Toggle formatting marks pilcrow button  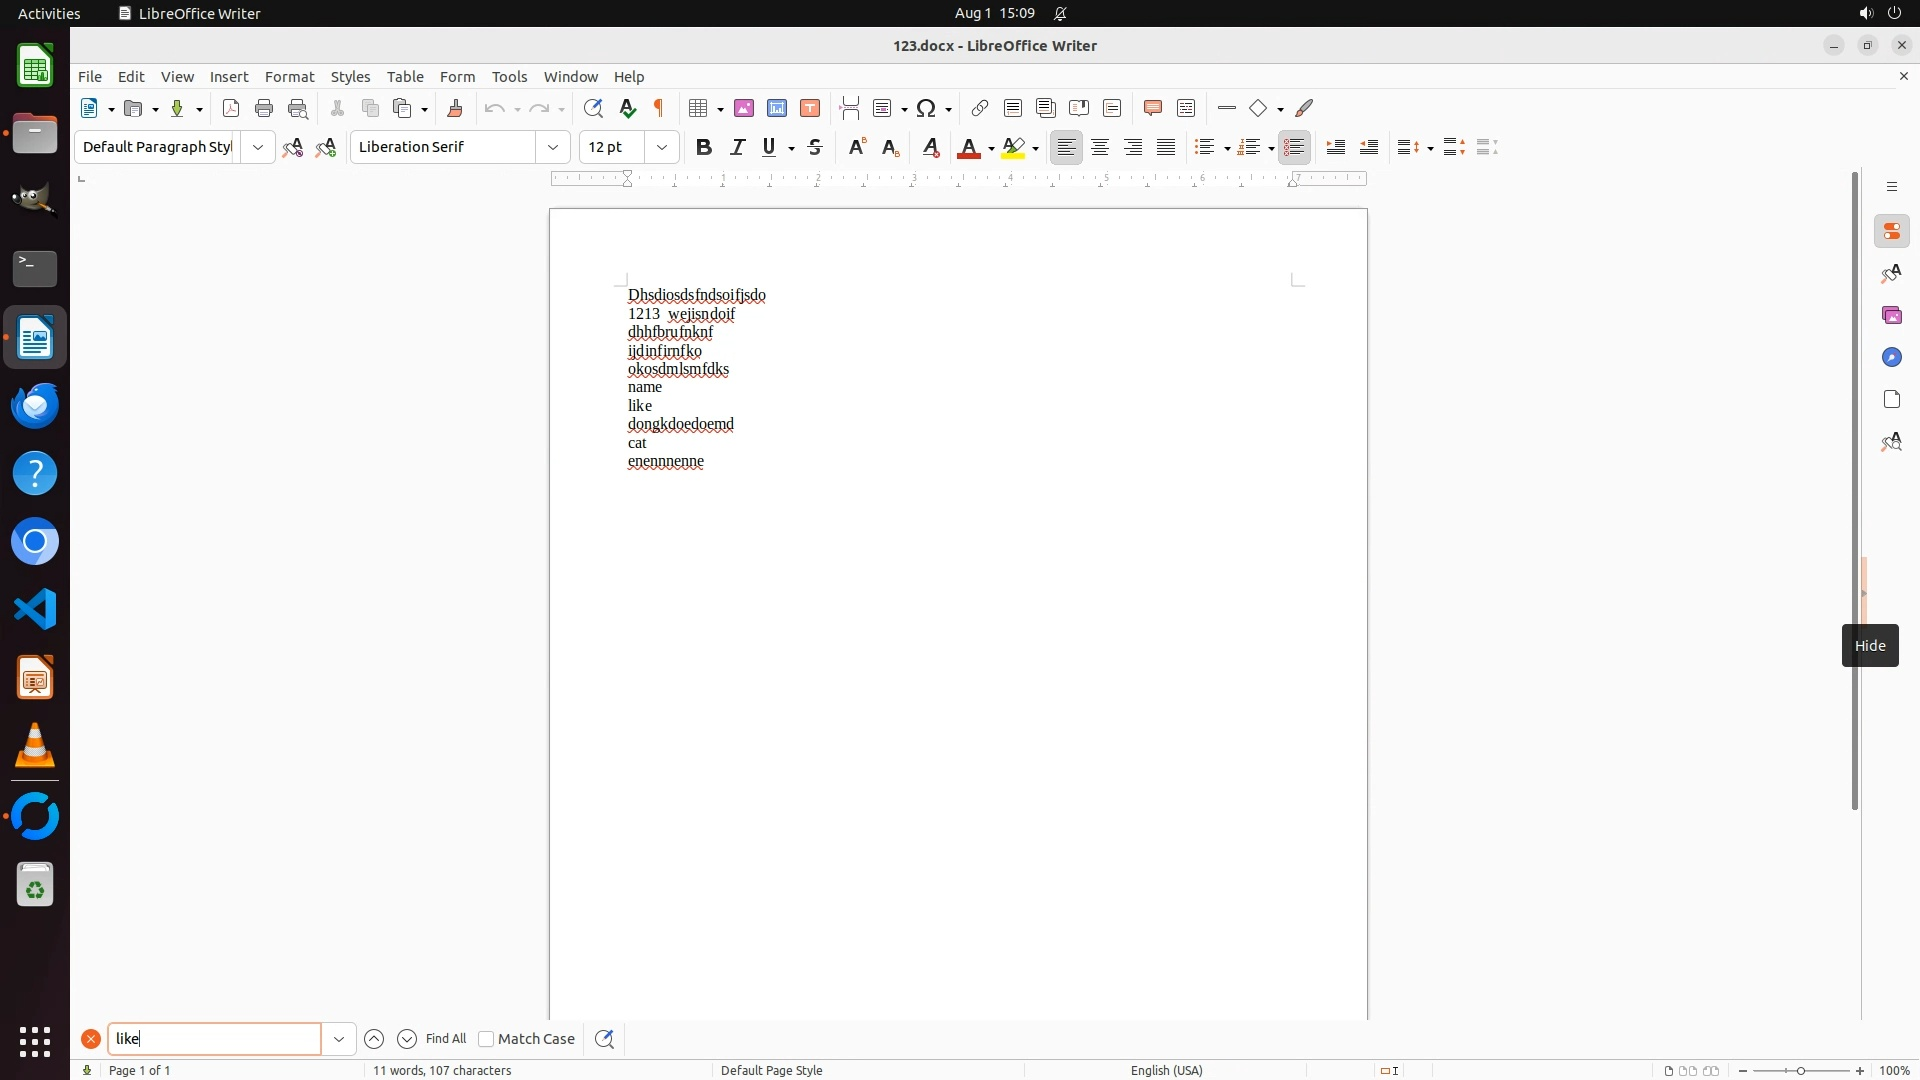[659, 108]
